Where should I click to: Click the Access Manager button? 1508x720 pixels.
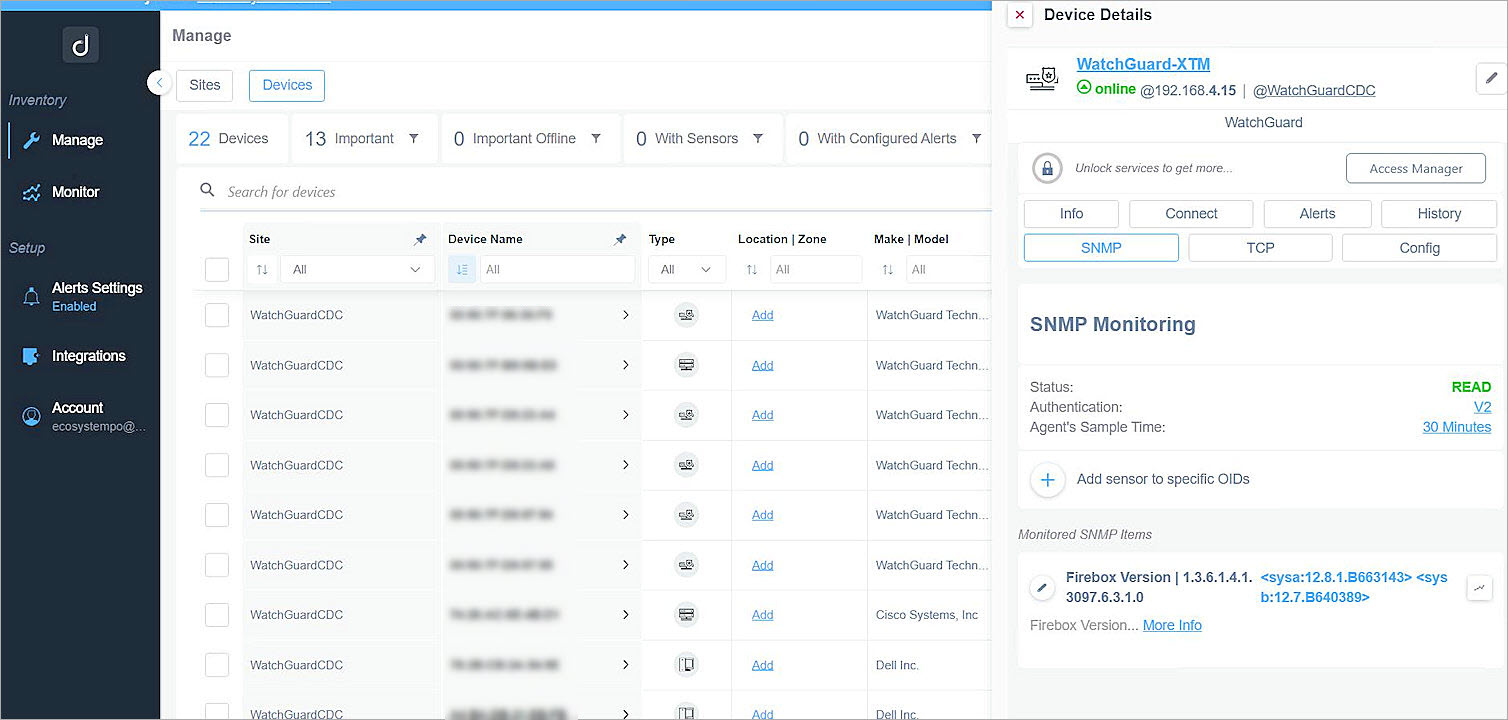[1415, 169]
